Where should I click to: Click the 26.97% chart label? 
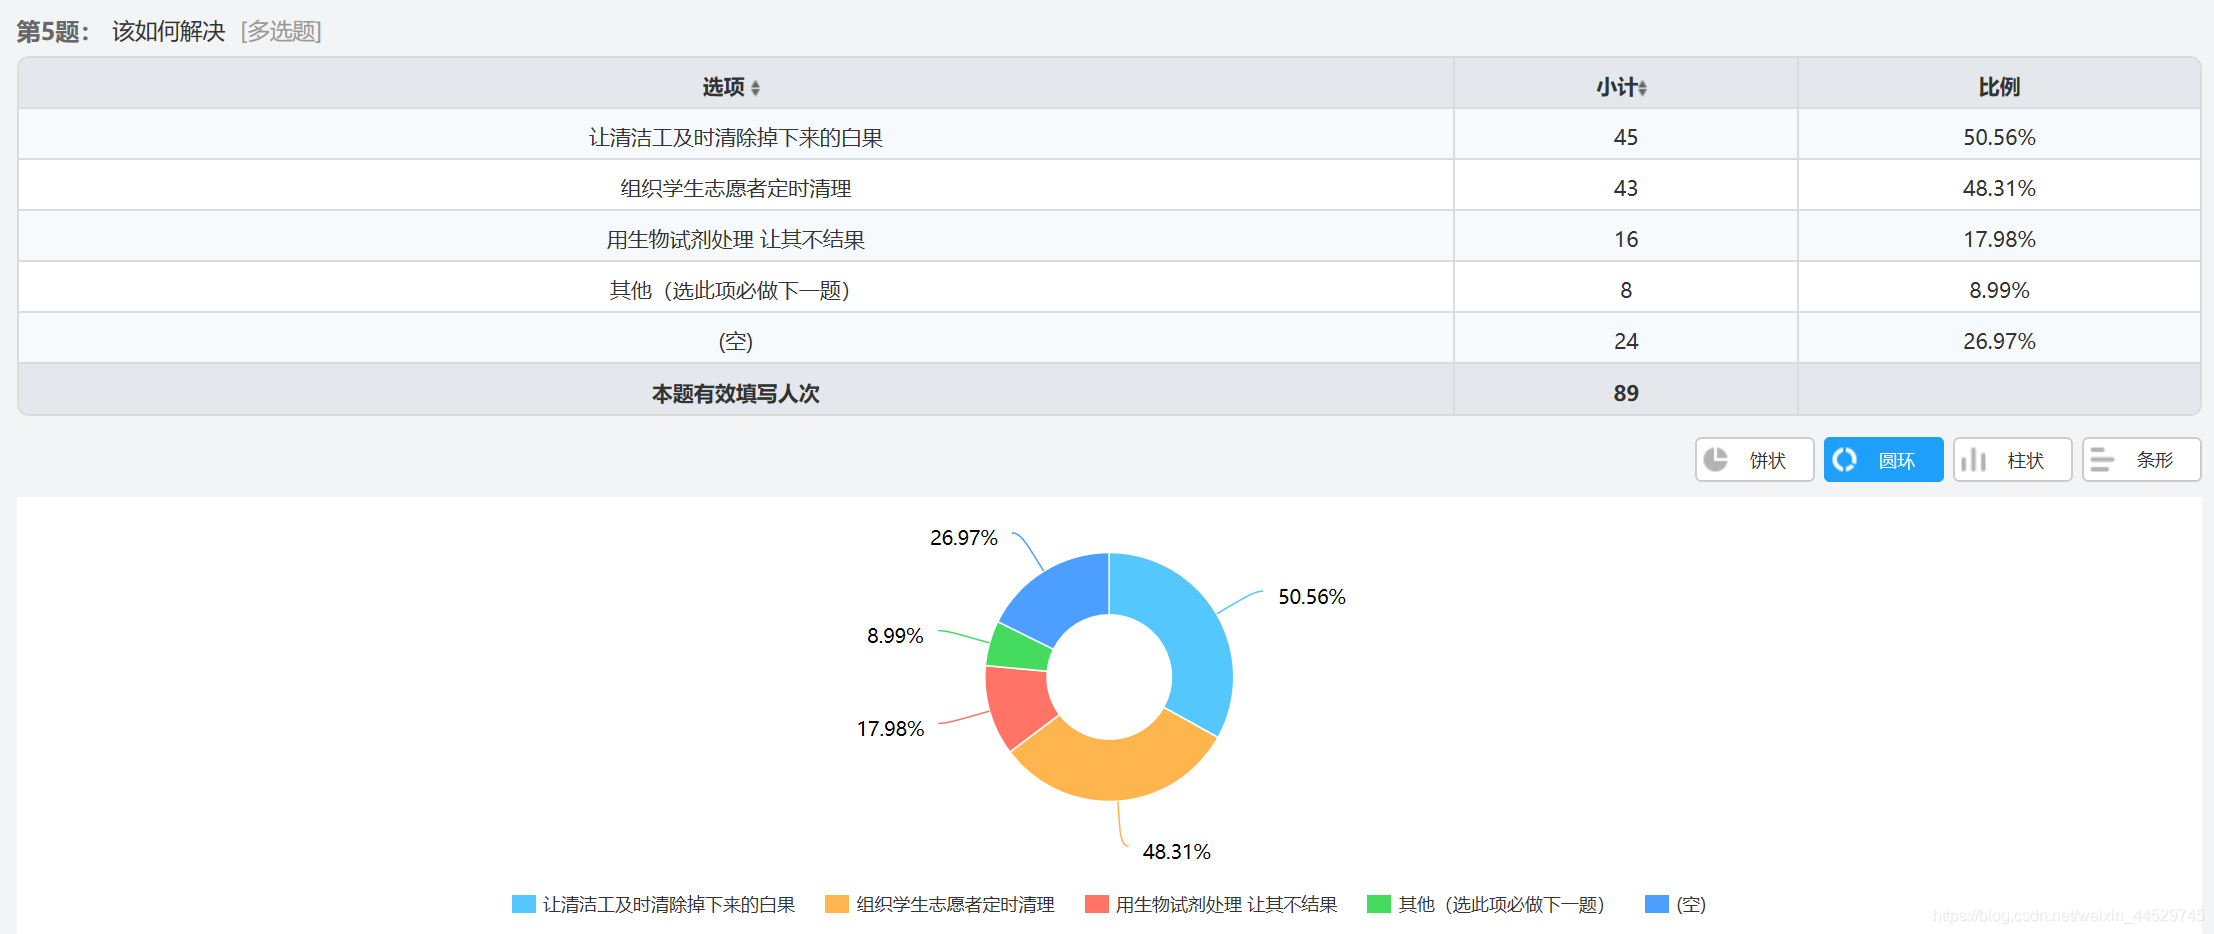[x=964, y=538]
